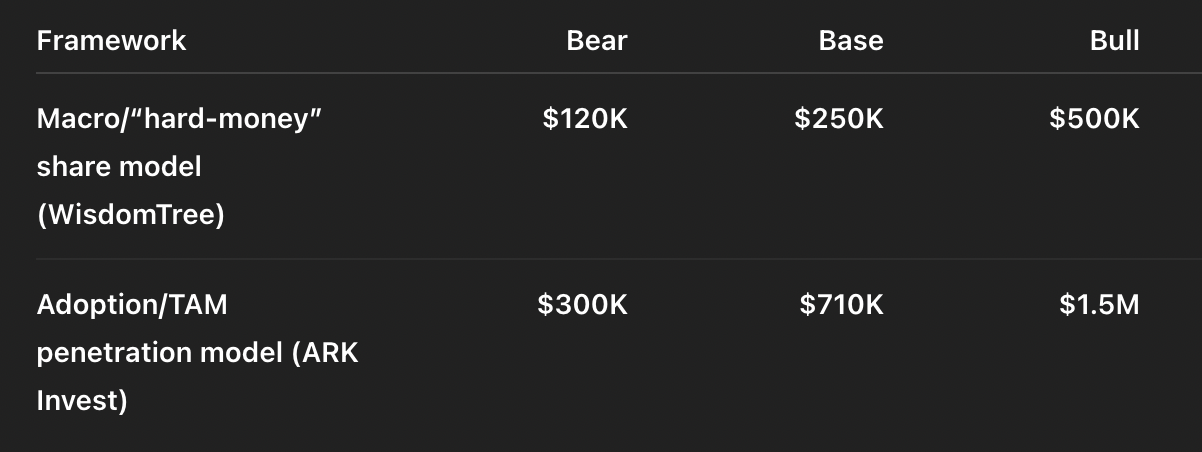Click the $250K base value
1202x452 pixels.
coord(839,119)
